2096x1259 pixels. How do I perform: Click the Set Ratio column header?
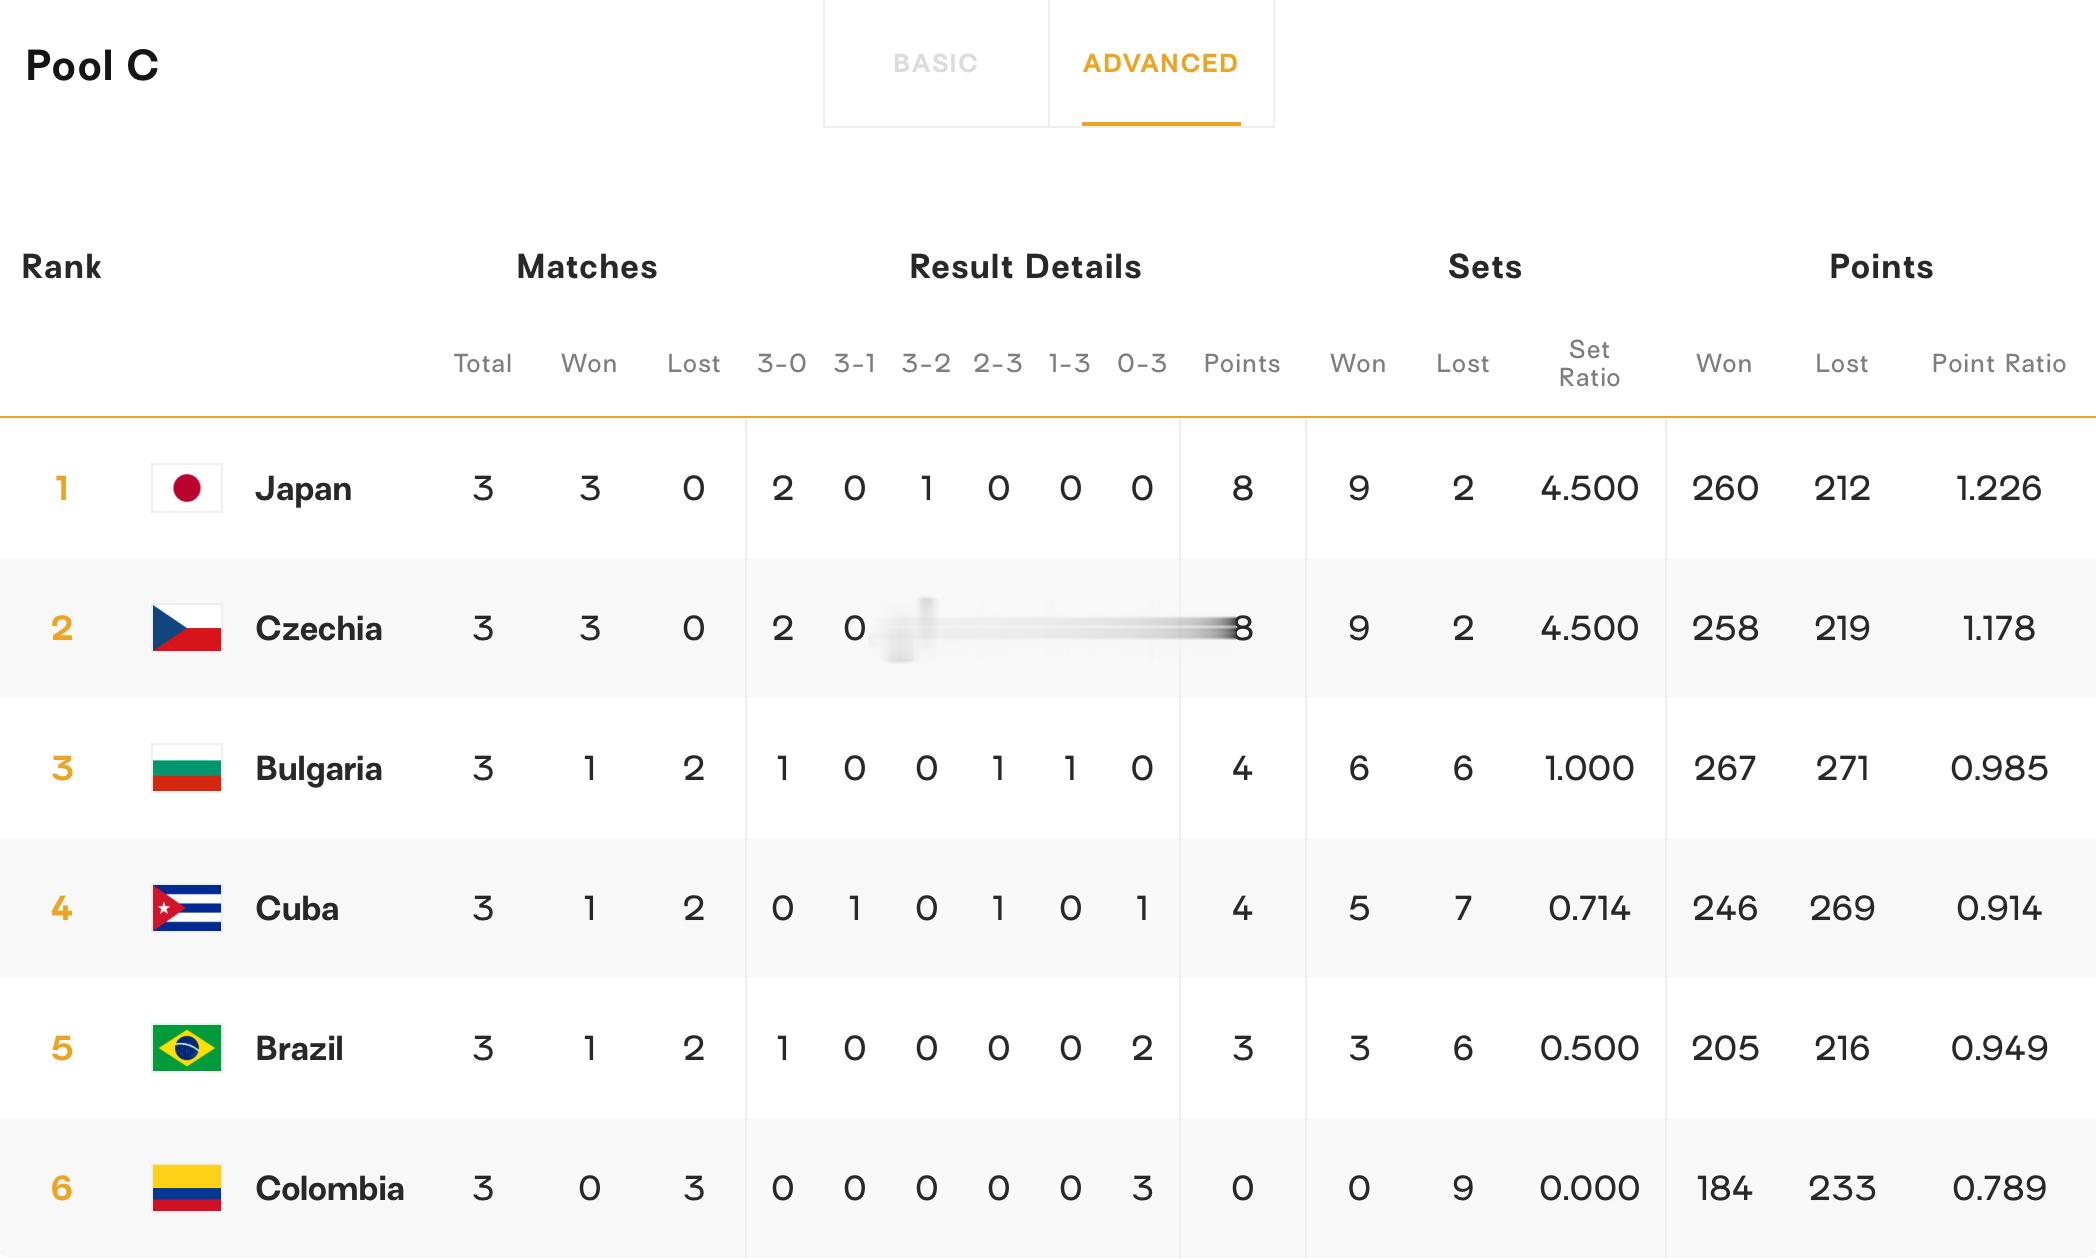[x=1589, y=363]
